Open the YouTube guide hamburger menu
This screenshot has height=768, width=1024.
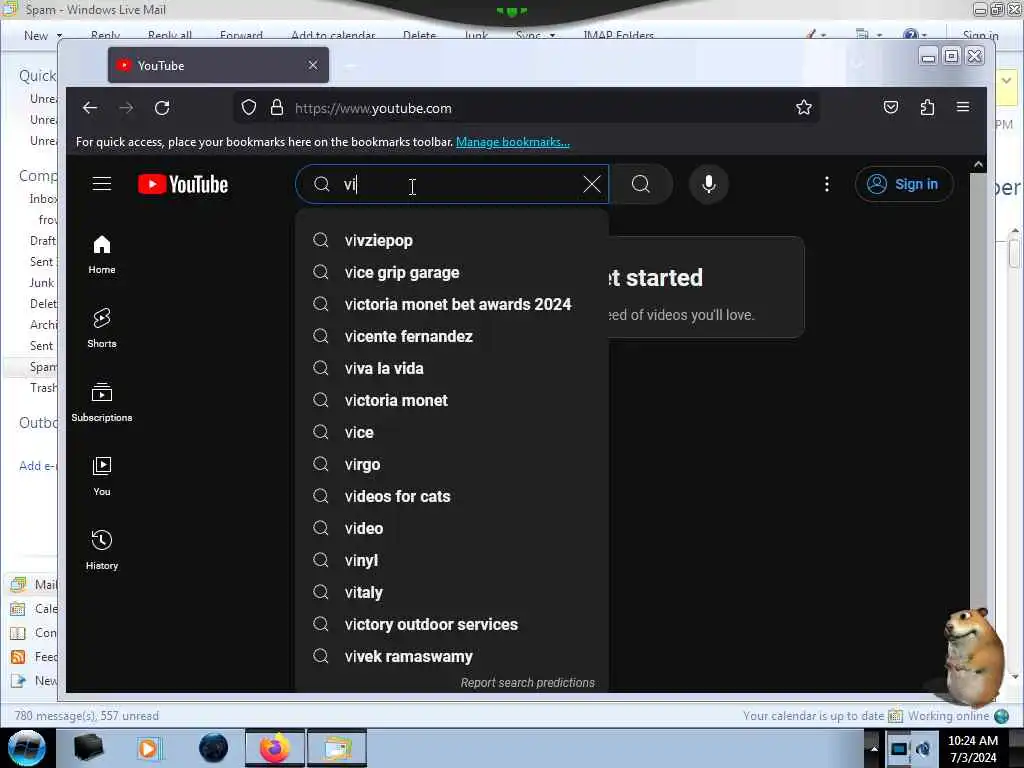[x=102, y=184]
